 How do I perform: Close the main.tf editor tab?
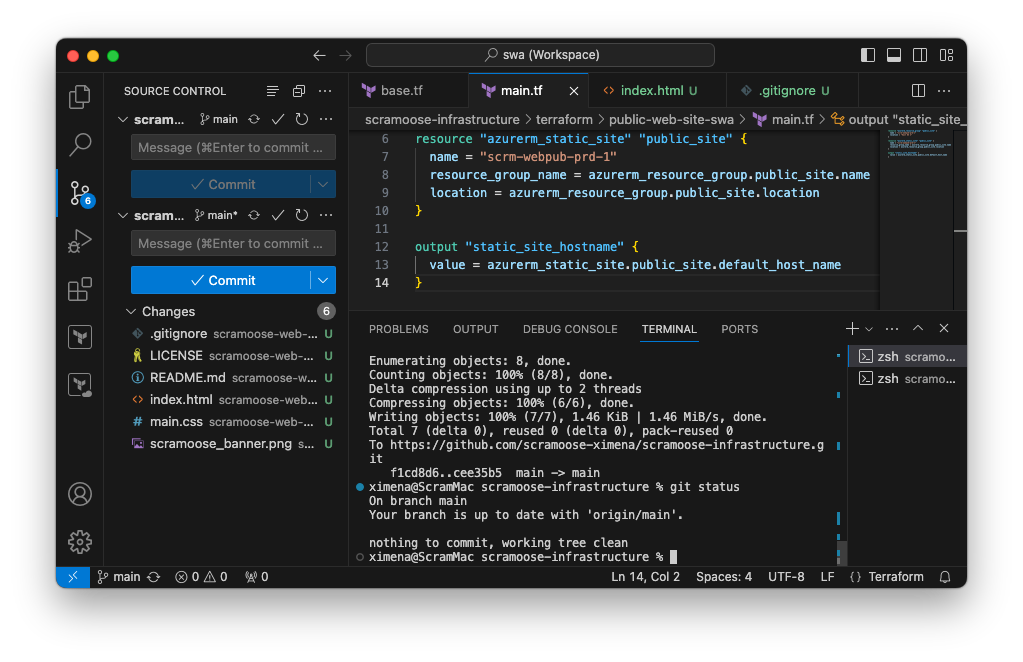click(573, 91)
